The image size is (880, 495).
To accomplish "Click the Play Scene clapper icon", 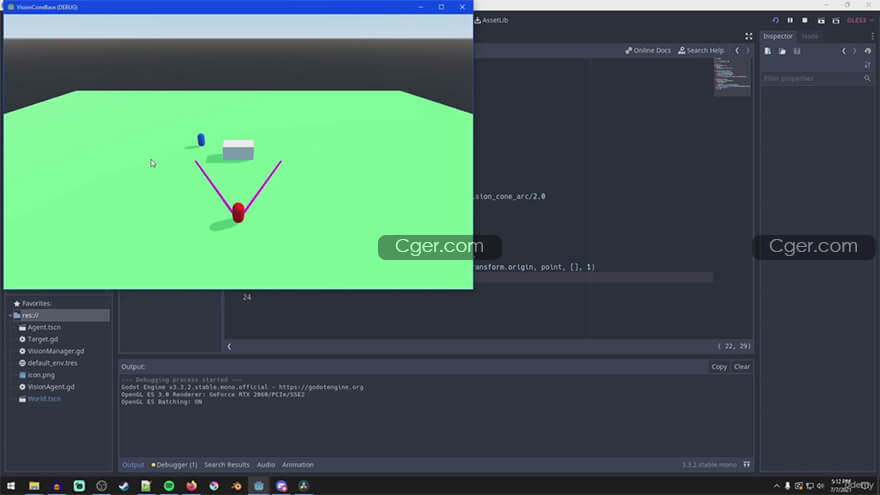I will click(x=821, y=20).
